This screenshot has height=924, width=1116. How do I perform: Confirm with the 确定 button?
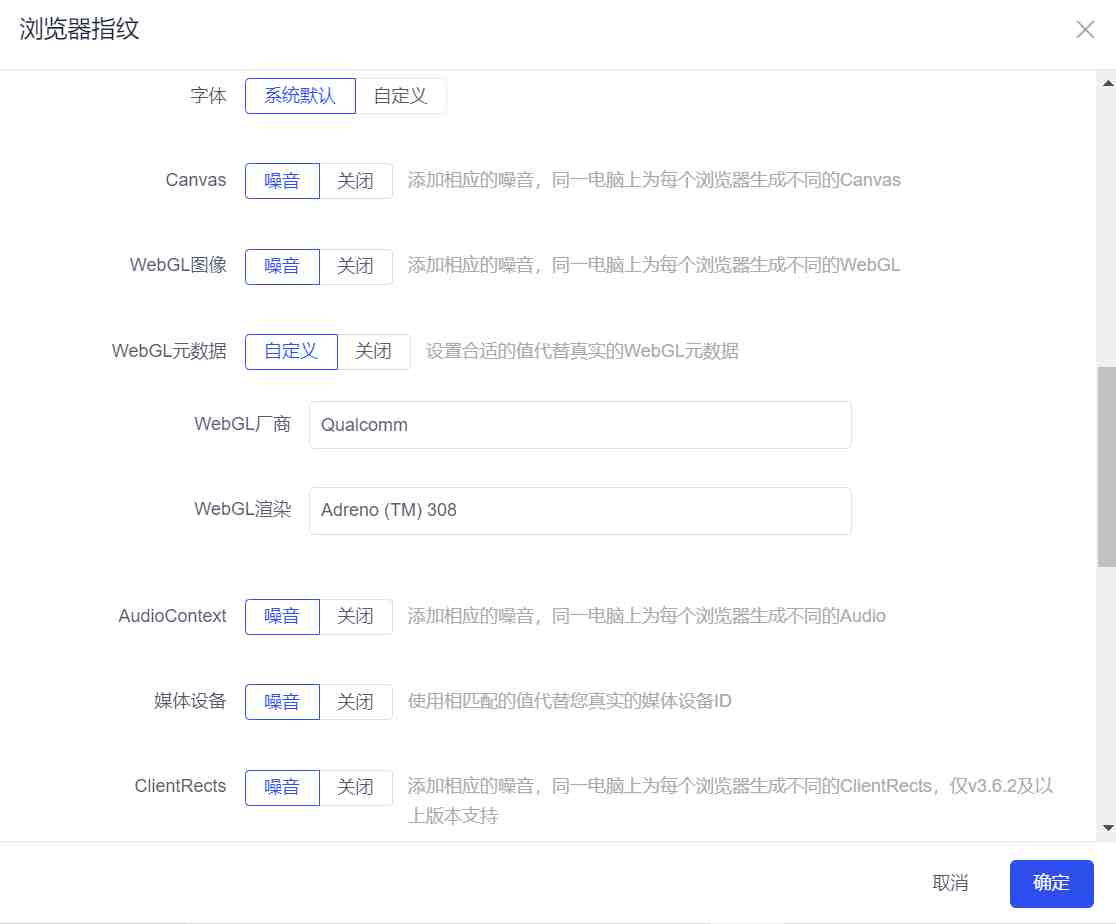(x=1051, y=883)
